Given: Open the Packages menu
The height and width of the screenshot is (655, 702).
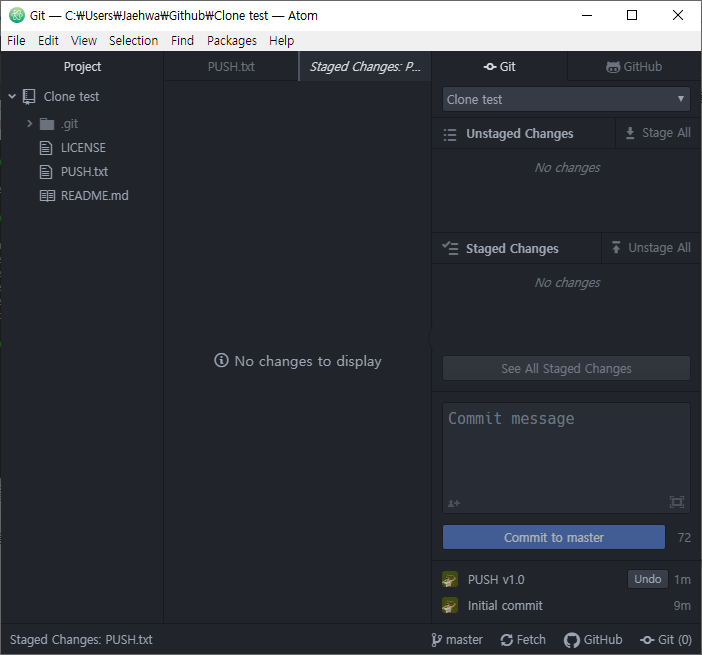Looking at the screenshot, I should 231,41.
